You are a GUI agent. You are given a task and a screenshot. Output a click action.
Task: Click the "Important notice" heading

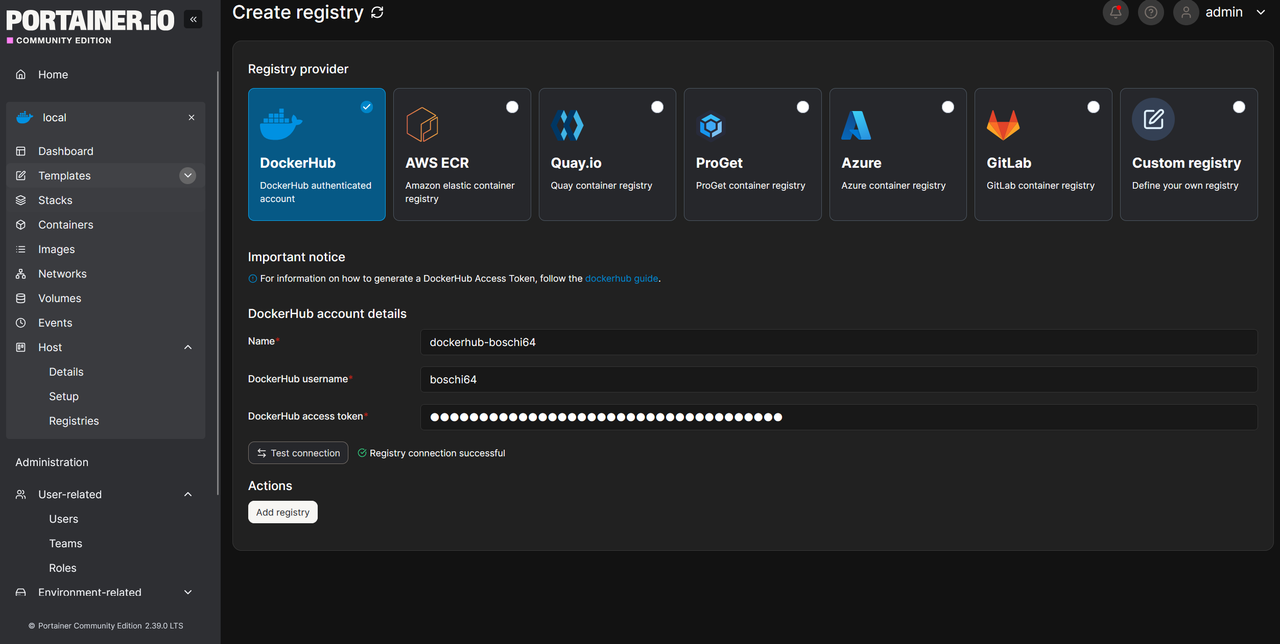(297, 257)
